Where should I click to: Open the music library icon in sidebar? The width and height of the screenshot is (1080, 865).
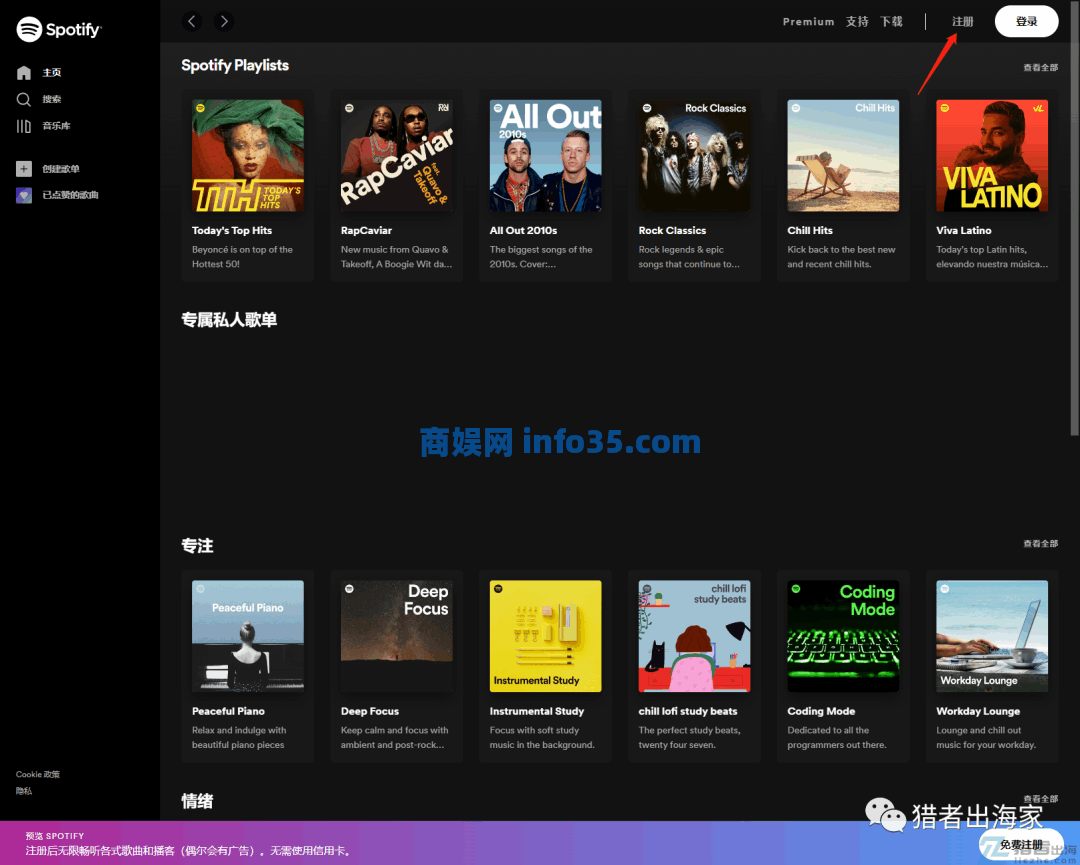[23, 126]
